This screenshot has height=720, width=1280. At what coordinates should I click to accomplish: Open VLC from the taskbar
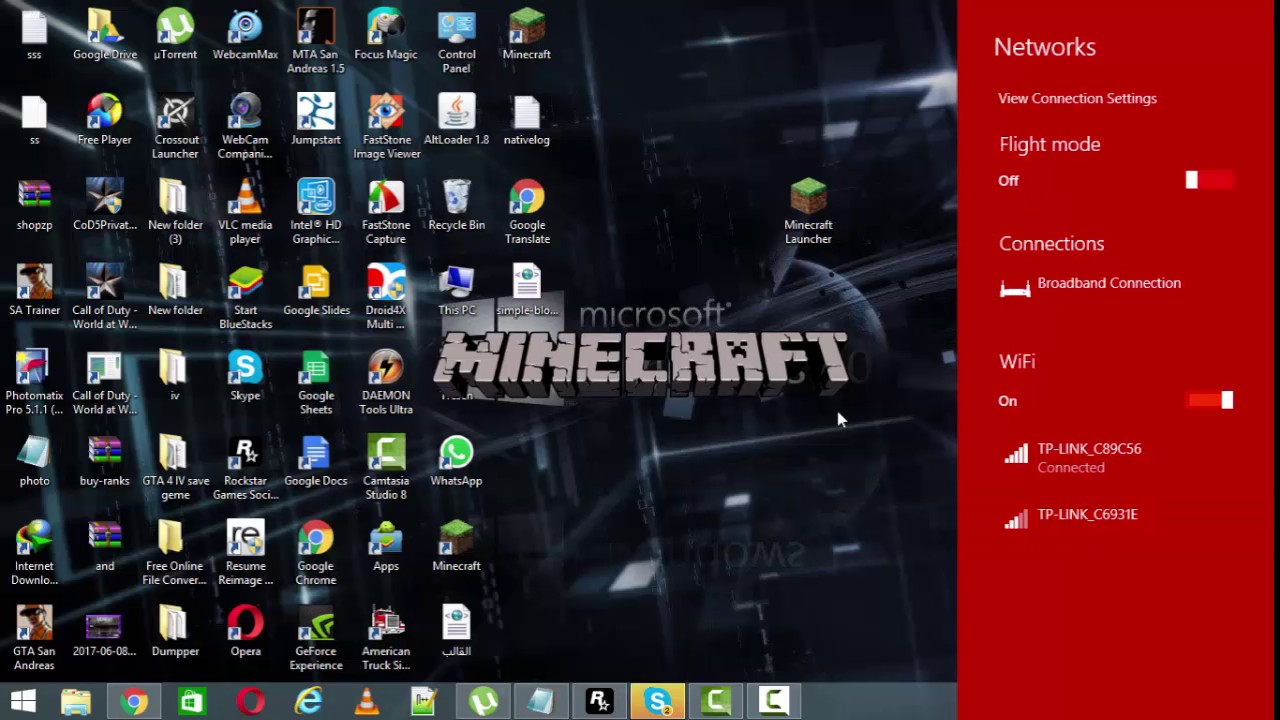(x=367, y=702)
